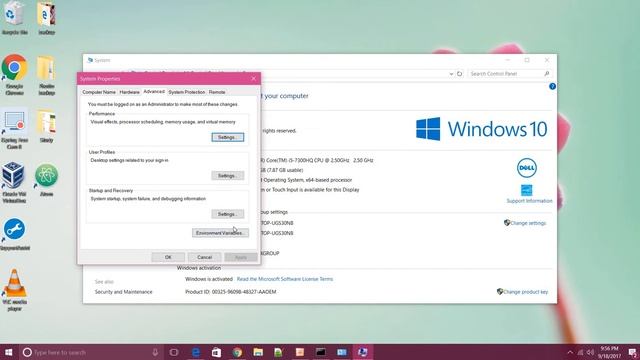640x360 pixels.
Task: Open the Atom editor desktop icon
Action: pyautogui.click(x=47, y=180)
